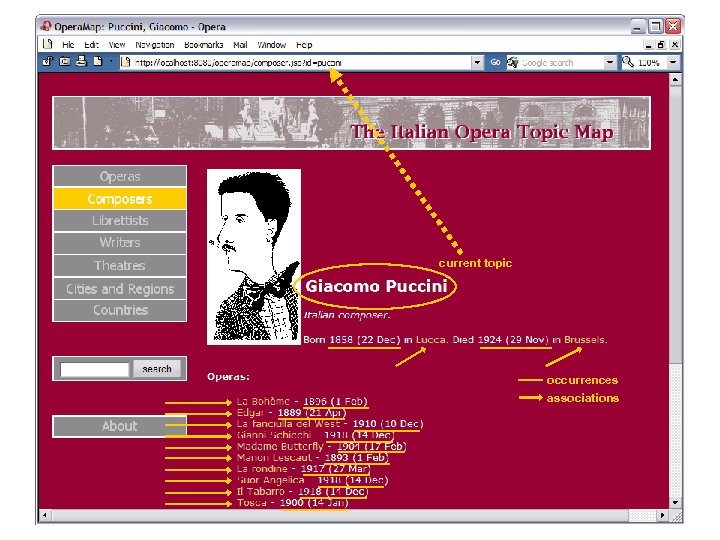Close the inner document via the menu bar X button
The image size is (720, 540).
point(674,45)
